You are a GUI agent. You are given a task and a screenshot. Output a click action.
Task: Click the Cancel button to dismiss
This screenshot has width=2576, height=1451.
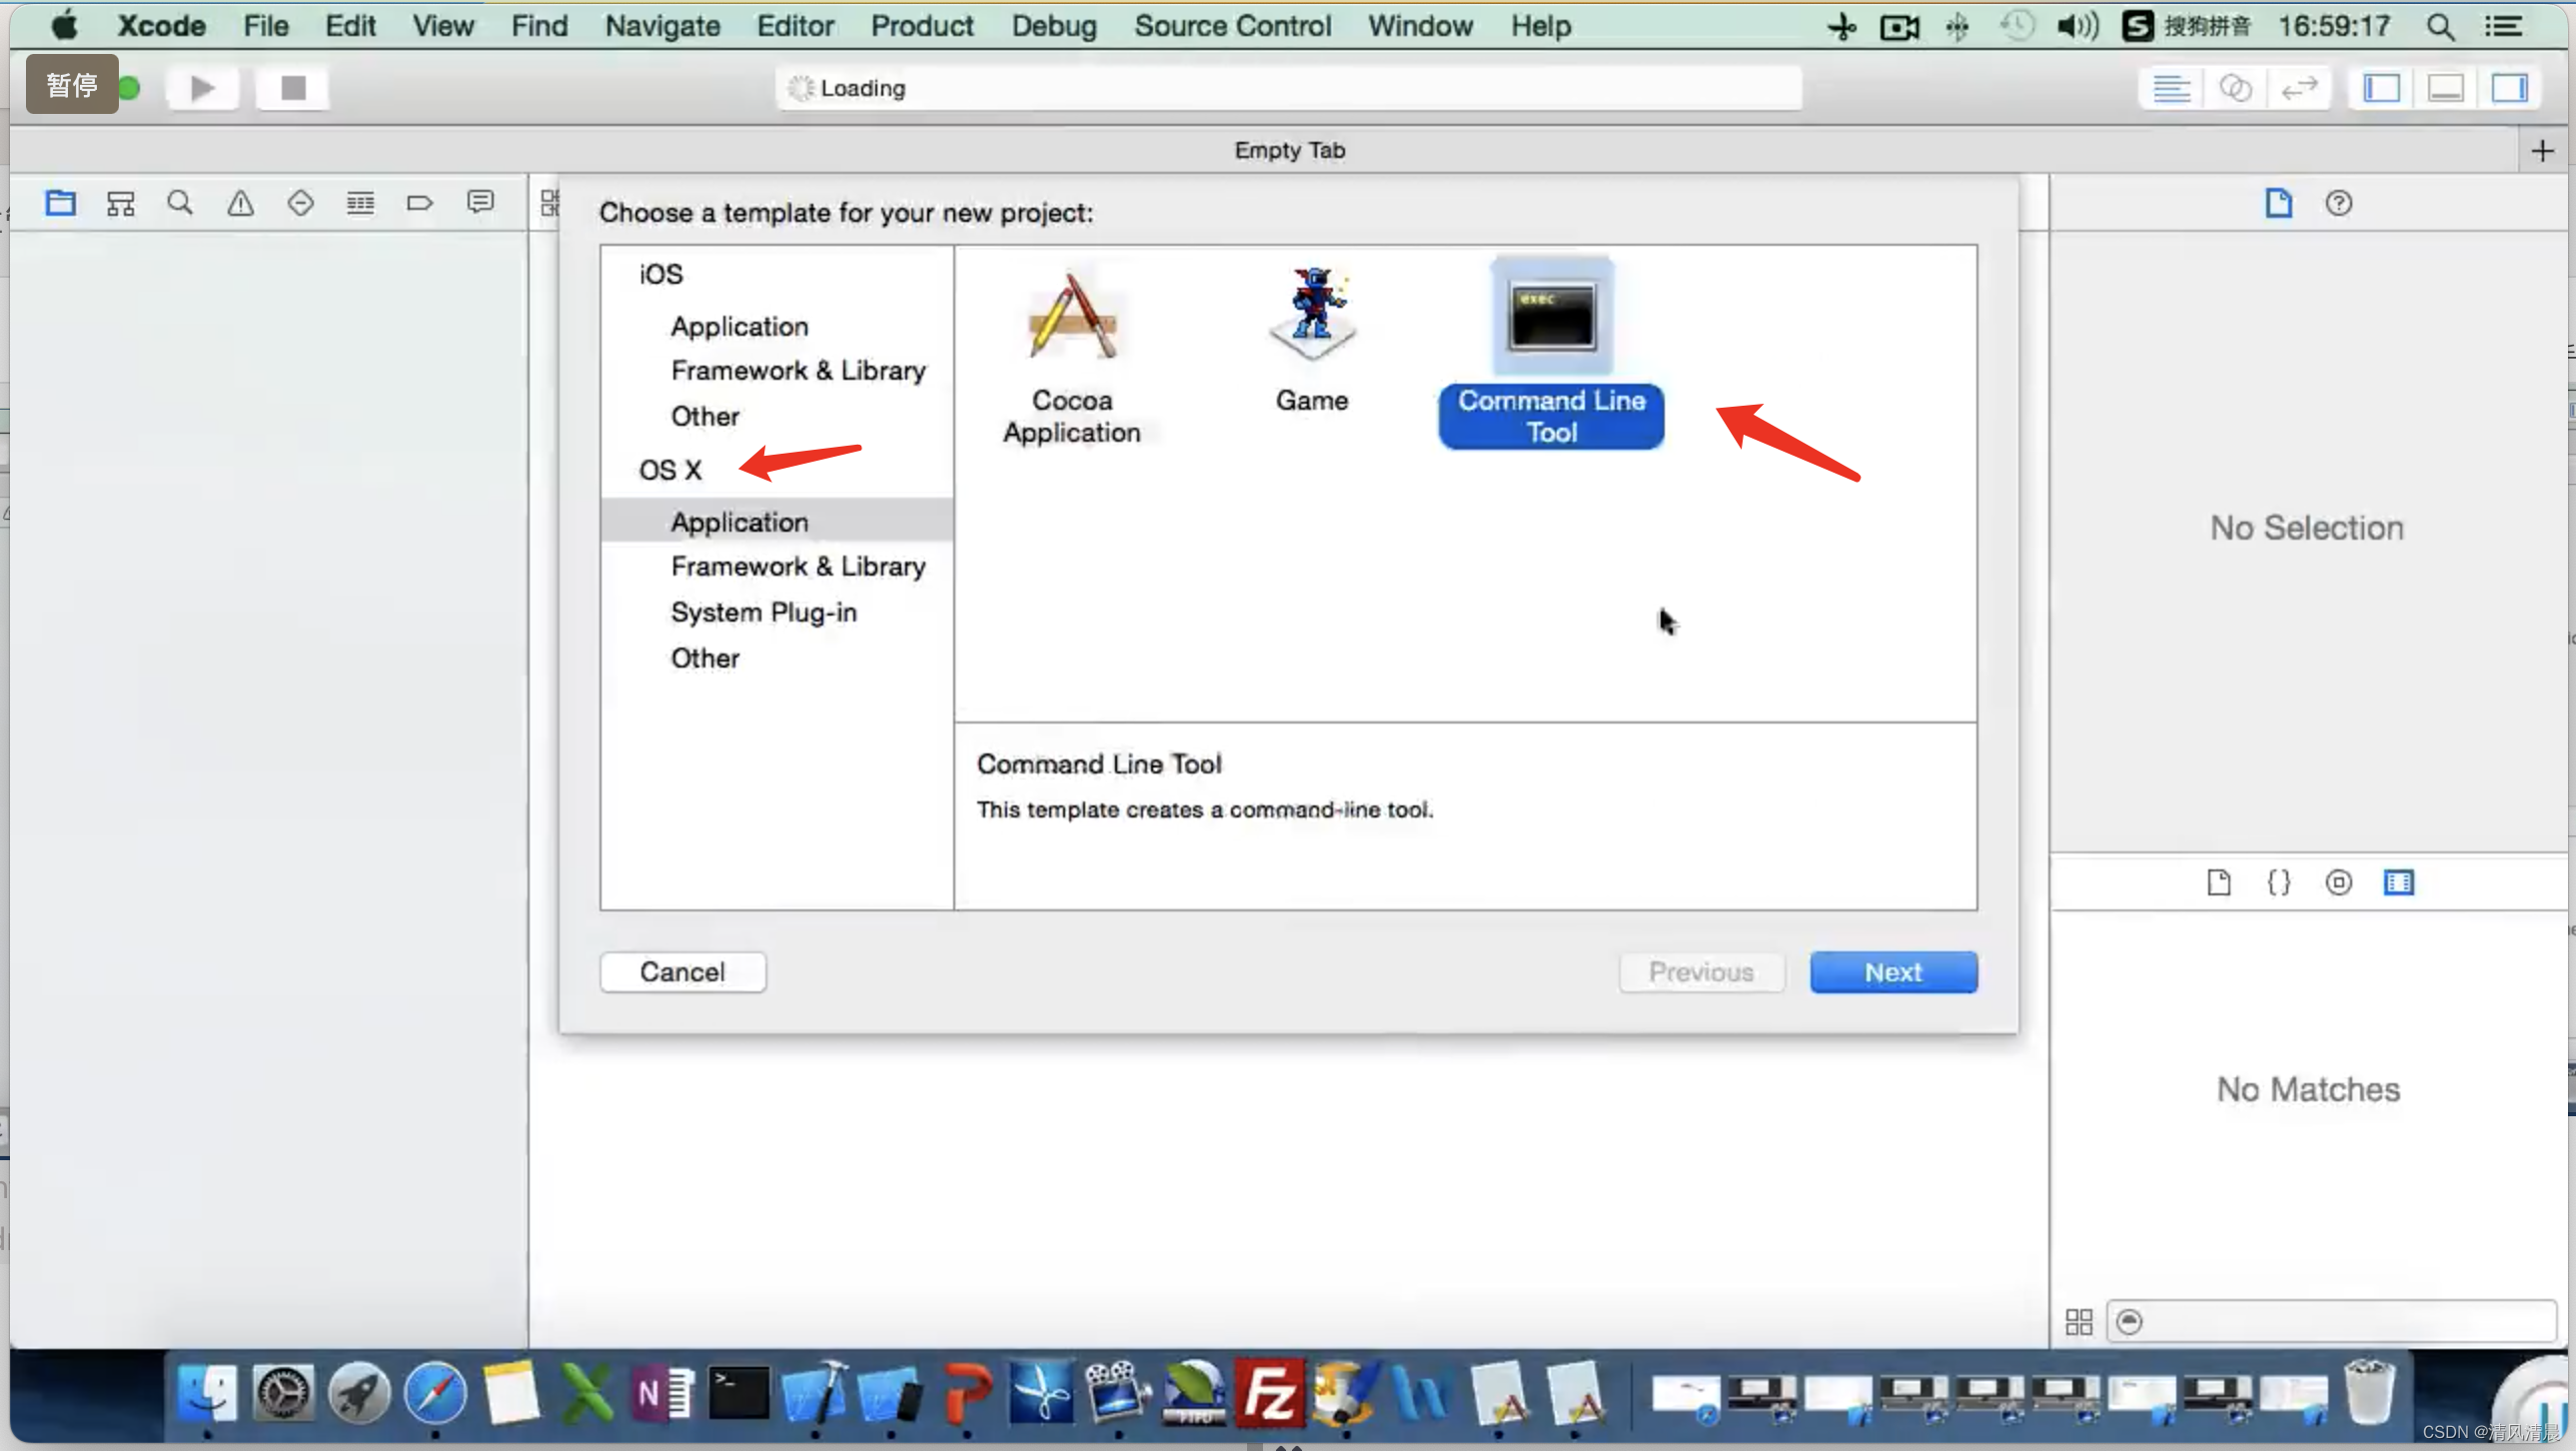point(681,971)
